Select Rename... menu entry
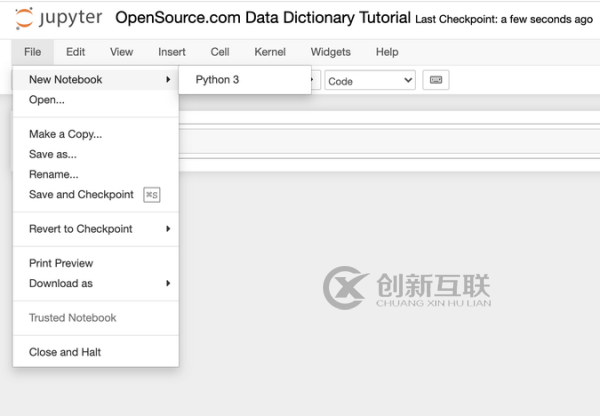The height and width of the screenshot is (416, 600). tap(96, 175)
